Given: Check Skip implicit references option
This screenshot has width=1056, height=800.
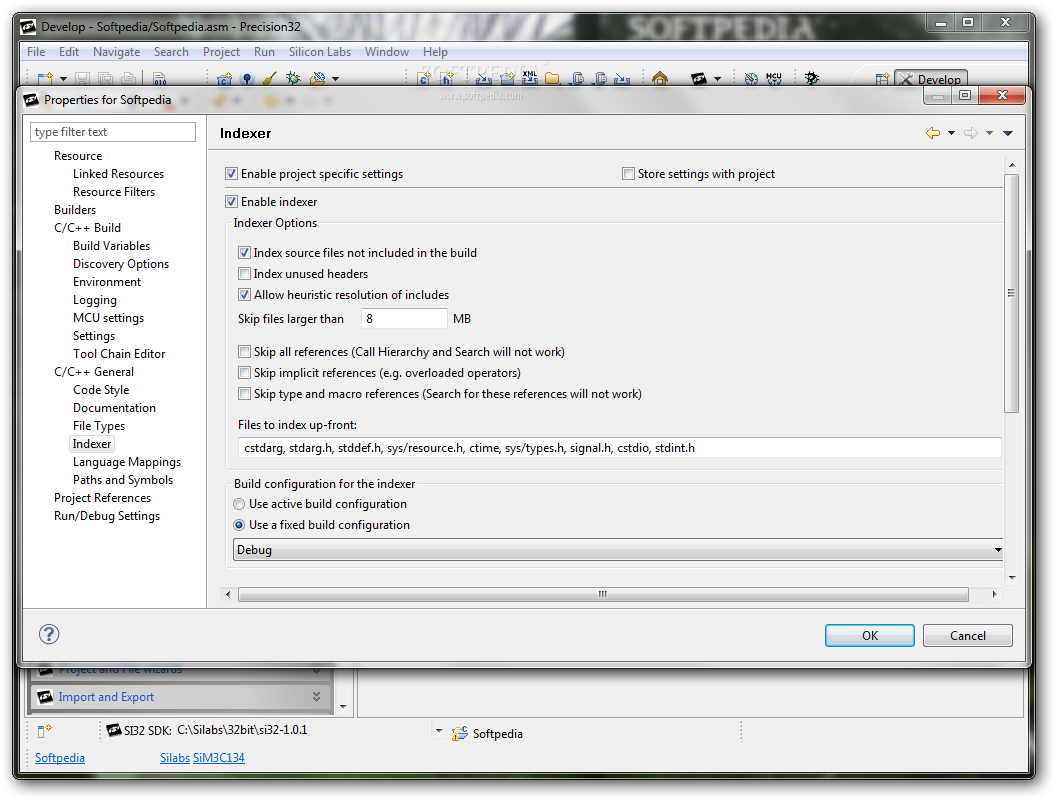Looking at the screenshot, I should pos(244,372).
